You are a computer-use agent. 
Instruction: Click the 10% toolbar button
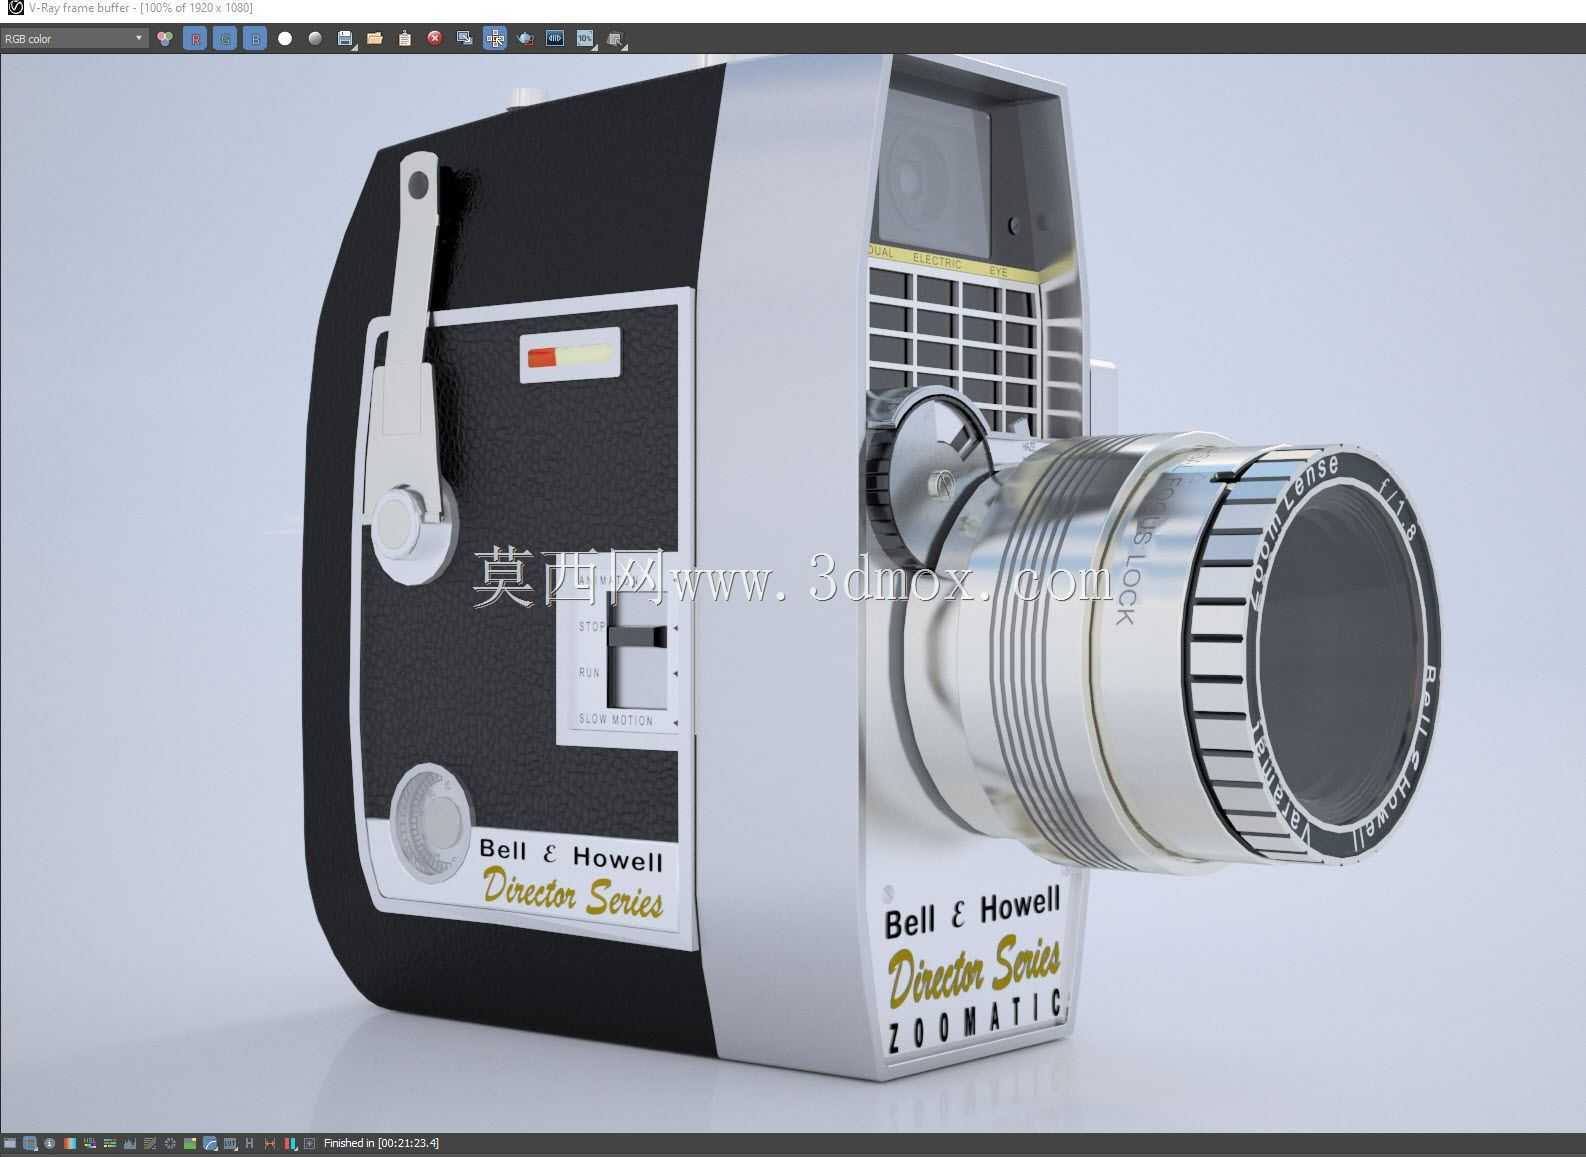click(585, 39)
